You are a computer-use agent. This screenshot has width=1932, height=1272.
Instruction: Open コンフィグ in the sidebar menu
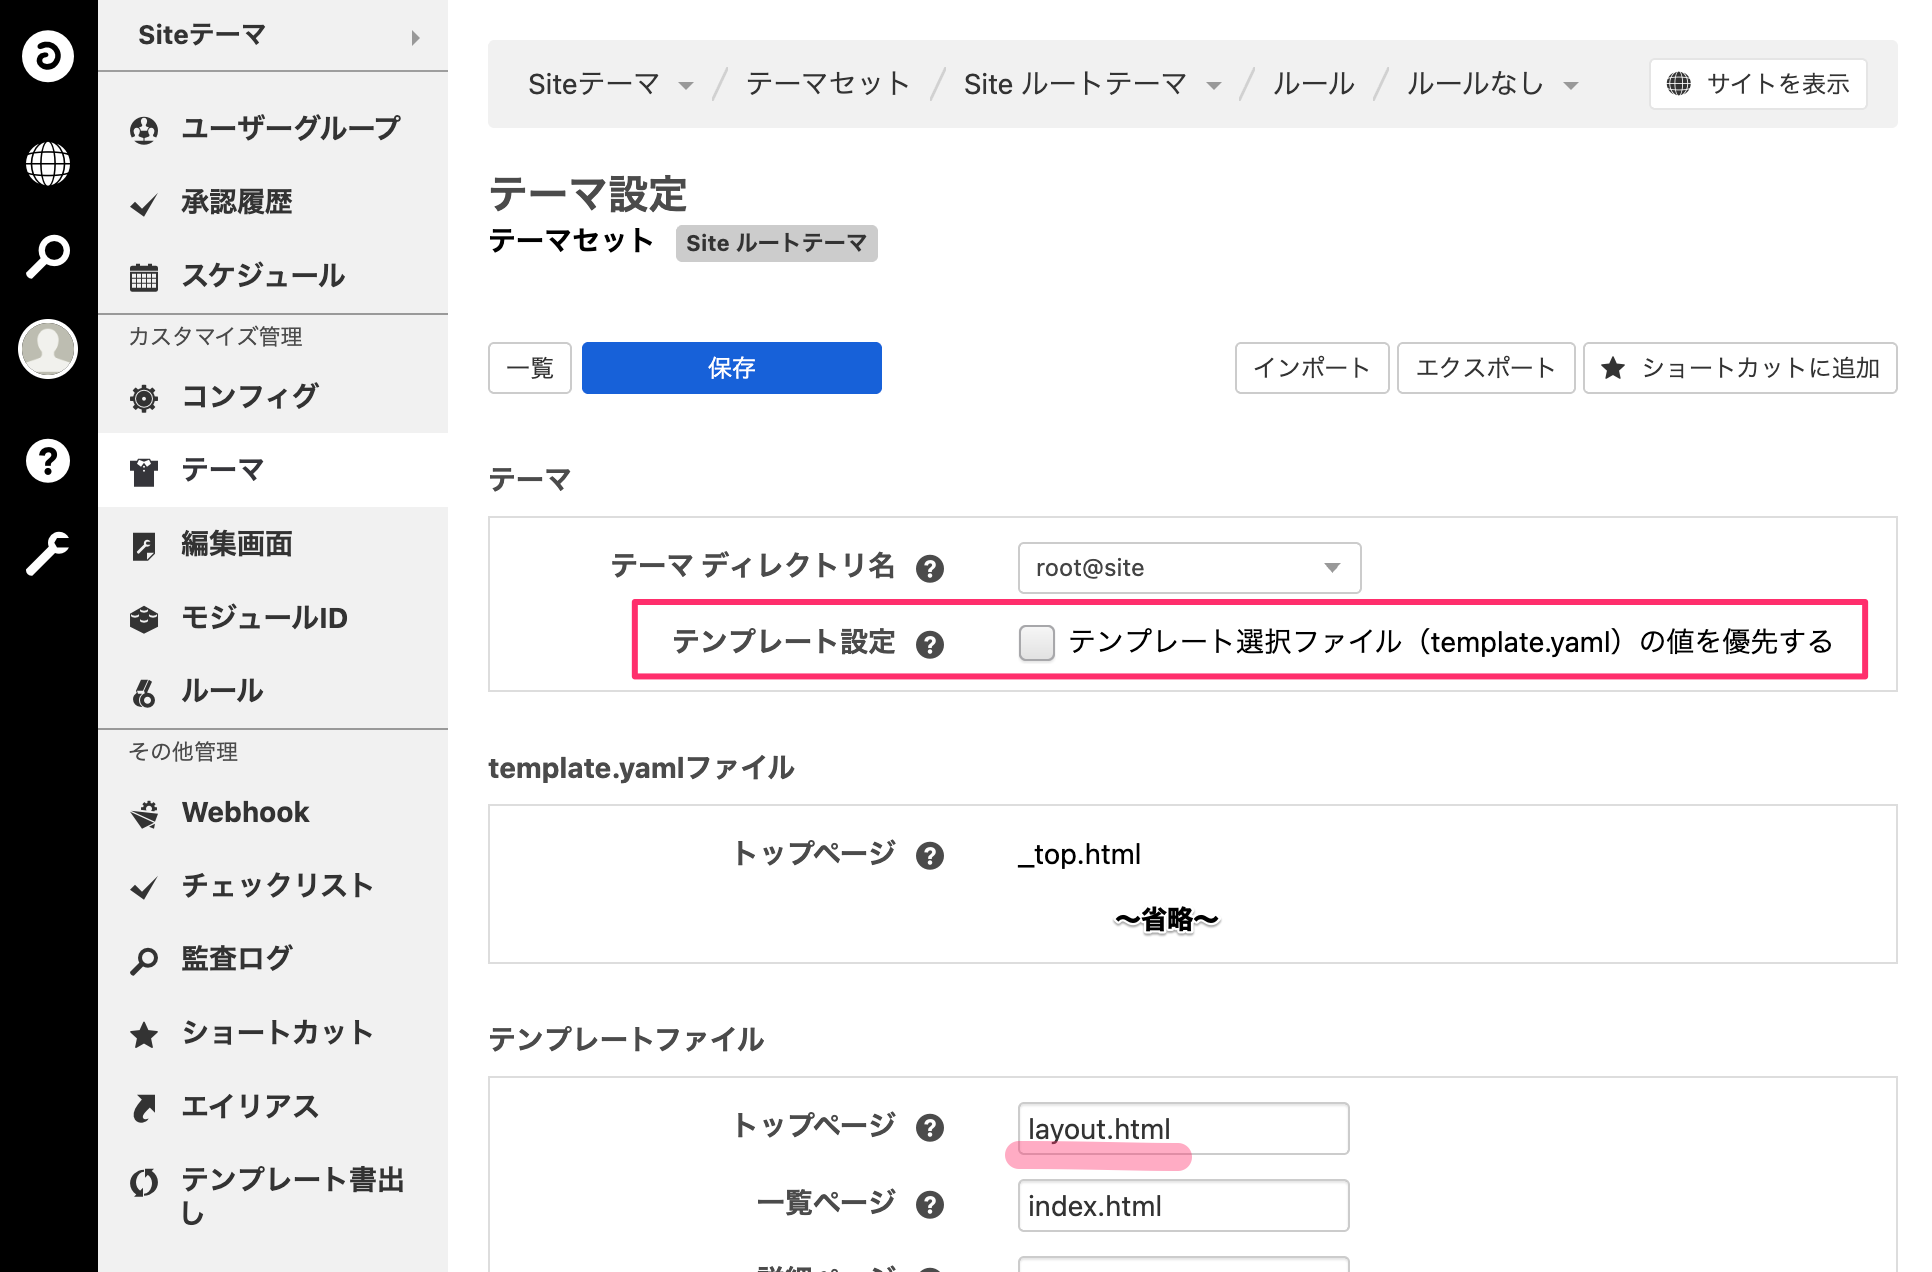[250, 397]
